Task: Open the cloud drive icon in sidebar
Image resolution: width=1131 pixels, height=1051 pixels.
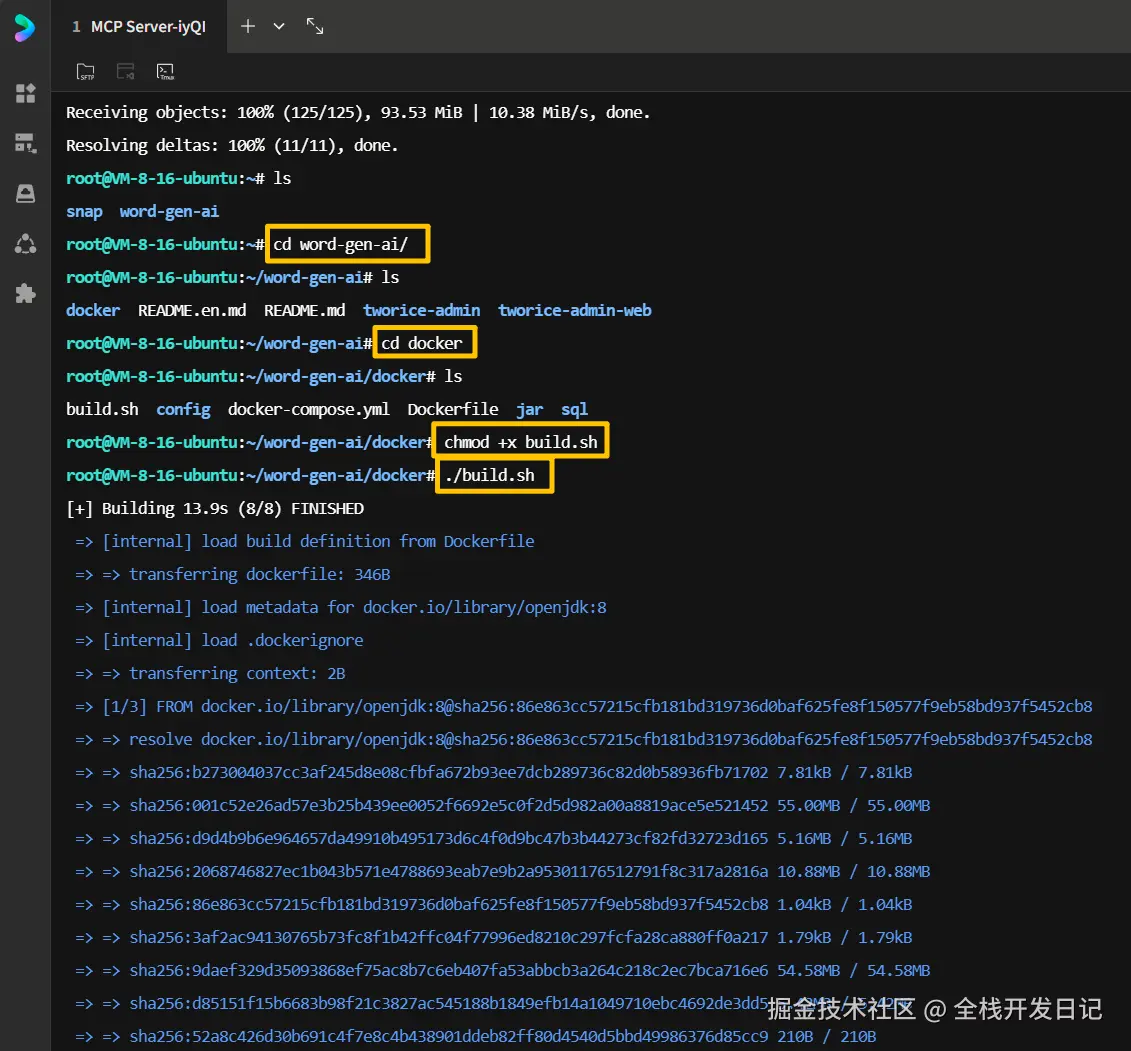Action: click(25, 193)
